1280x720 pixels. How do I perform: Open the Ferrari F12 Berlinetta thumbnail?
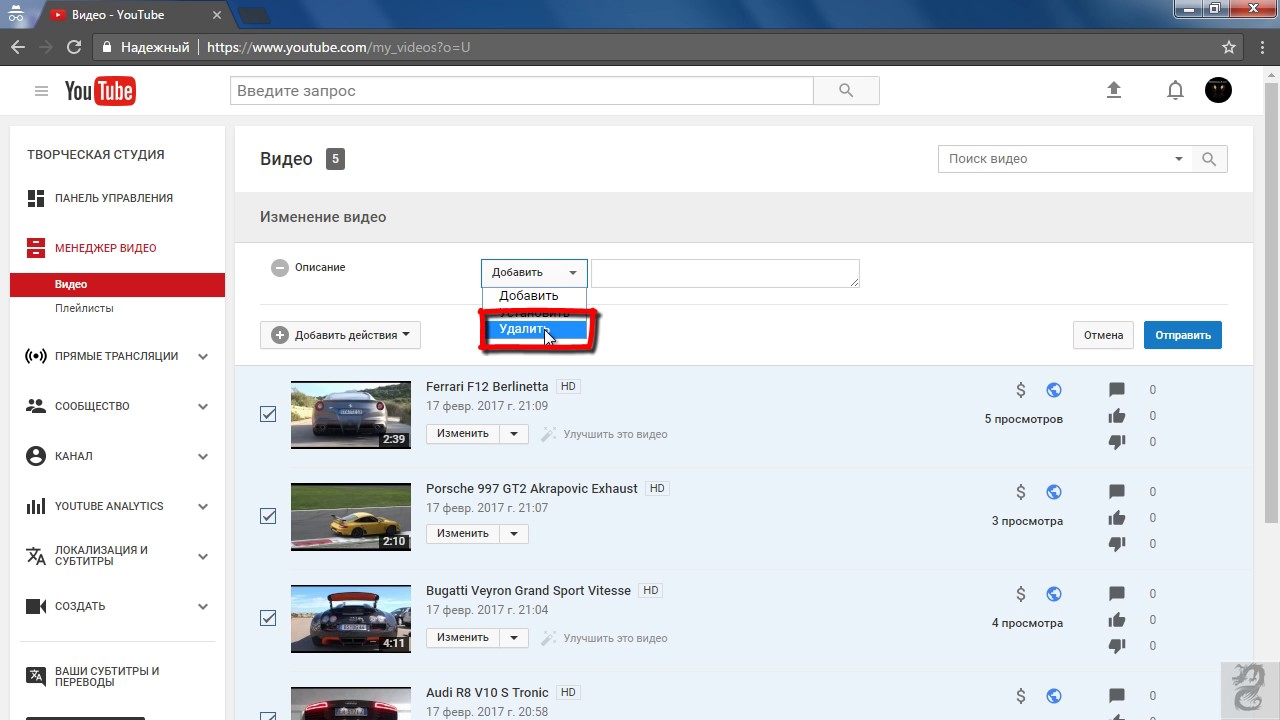pos(351,415)
